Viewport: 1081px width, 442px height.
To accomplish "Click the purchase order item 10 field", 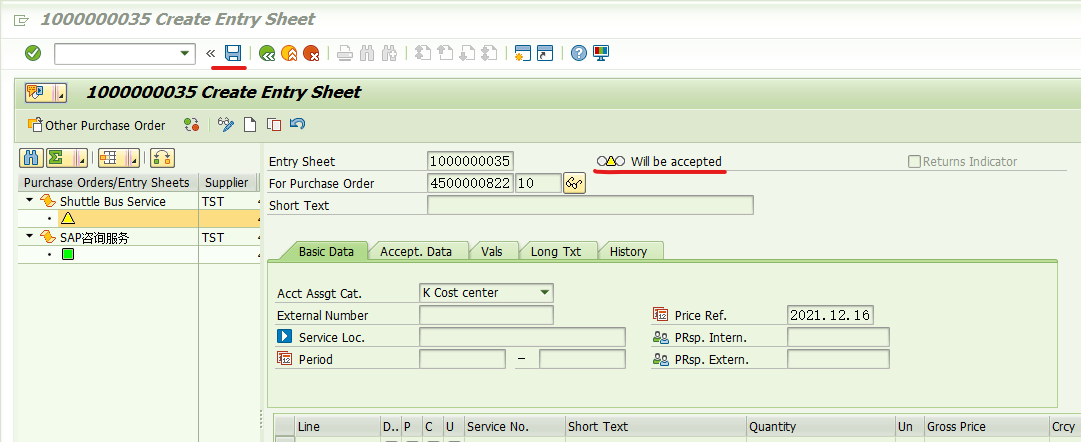I will [x=538, y=183].
